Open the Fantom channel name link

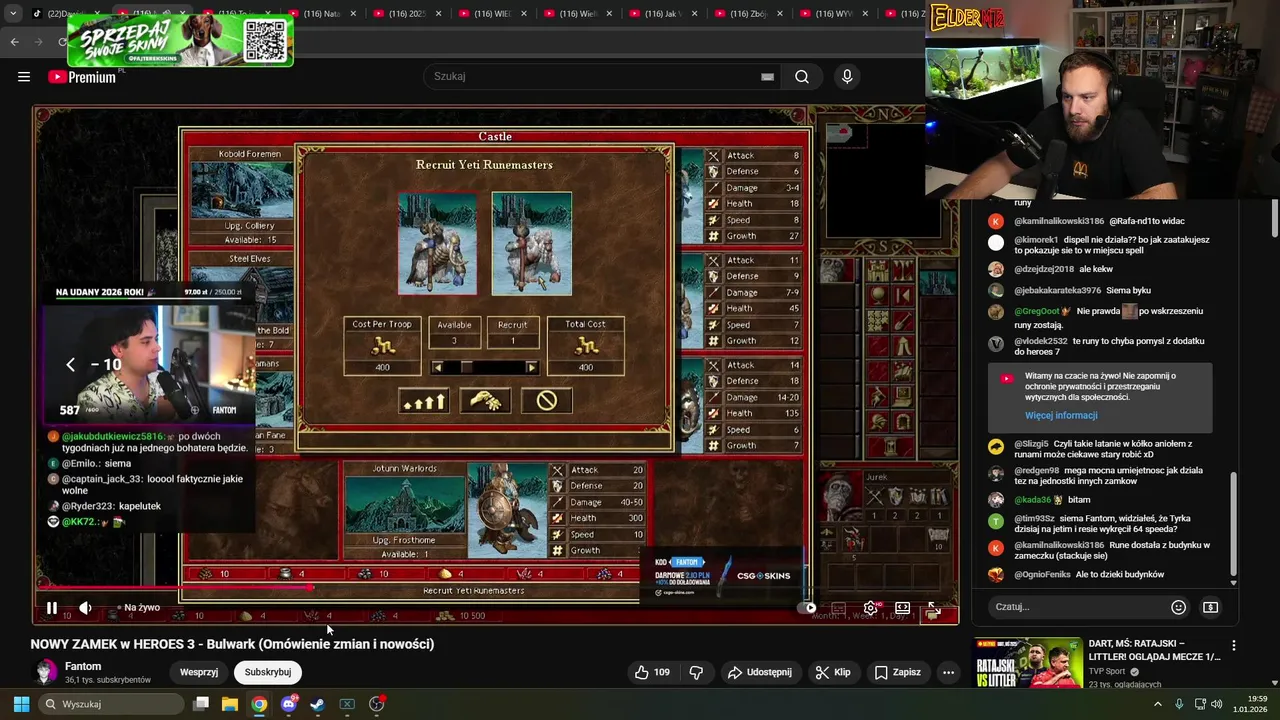tap(83, 666)
